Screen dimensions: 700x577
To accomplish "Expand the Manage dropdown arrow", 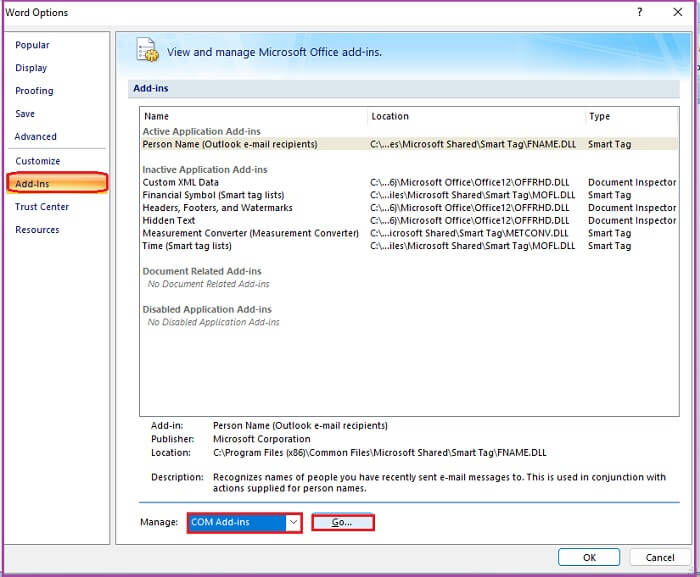I will click(293, 522).
